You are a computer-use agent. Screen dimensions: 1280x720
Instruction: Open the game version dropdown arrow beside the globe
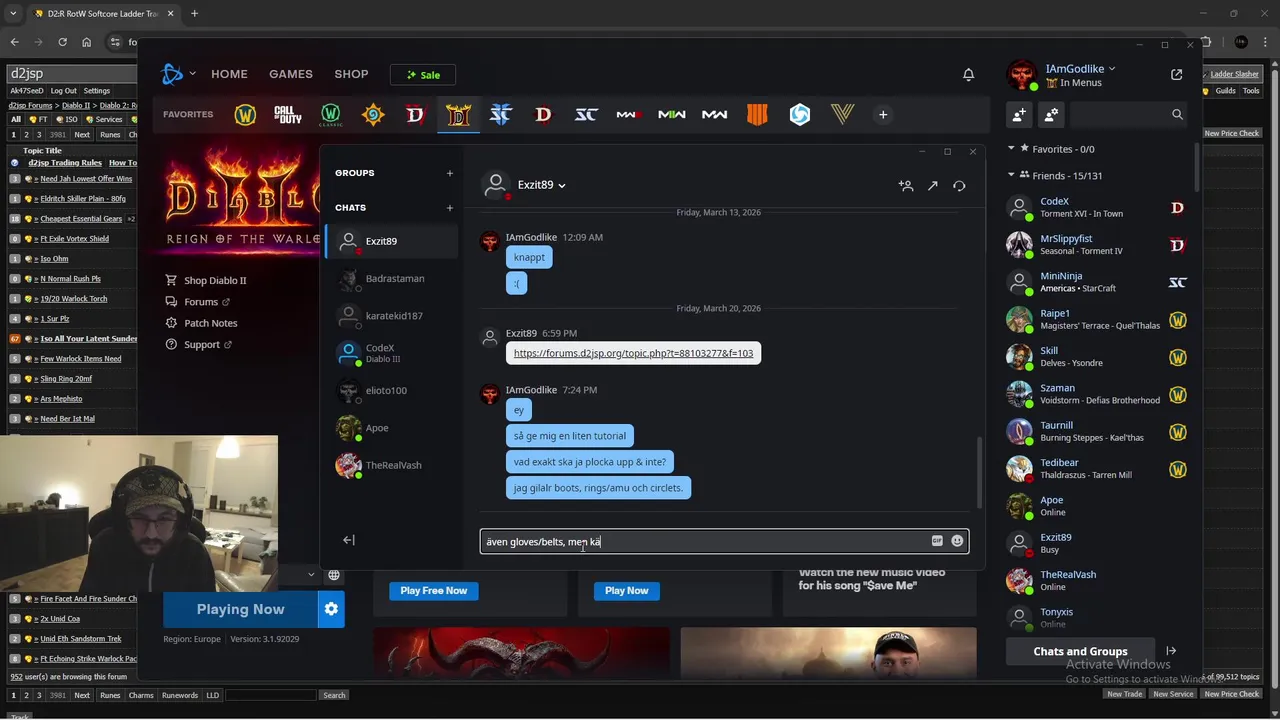[311, 575]
